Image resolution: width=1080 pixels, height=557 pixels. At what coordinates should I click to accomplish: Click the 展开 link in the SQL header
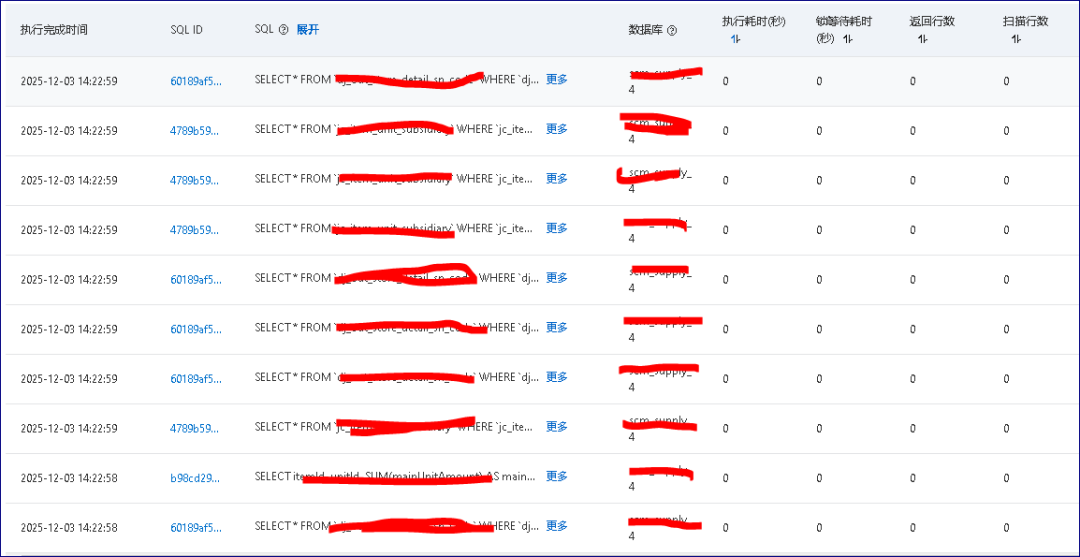click(x=308, y=30)
